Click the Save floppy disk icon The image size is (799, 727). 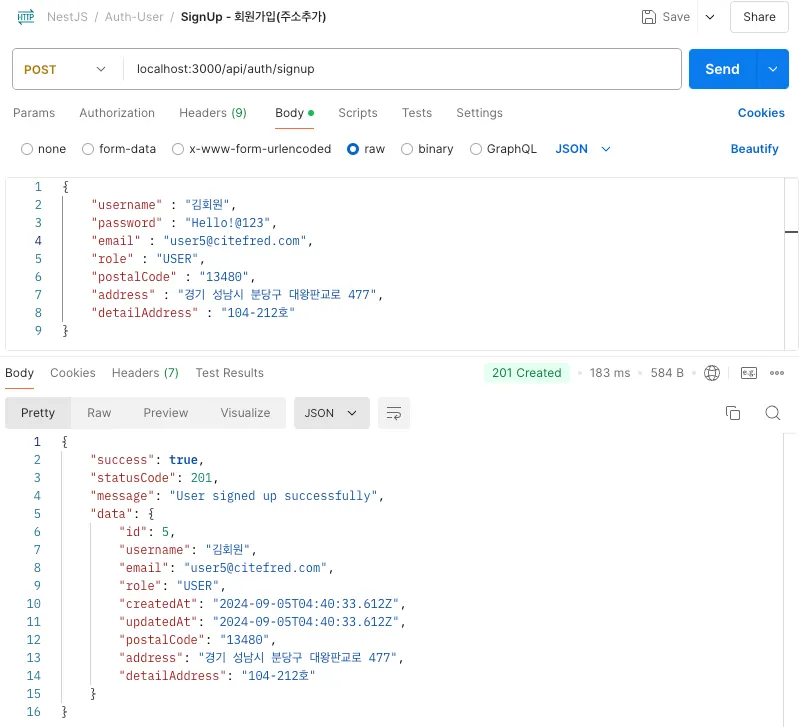pos(649,17)
